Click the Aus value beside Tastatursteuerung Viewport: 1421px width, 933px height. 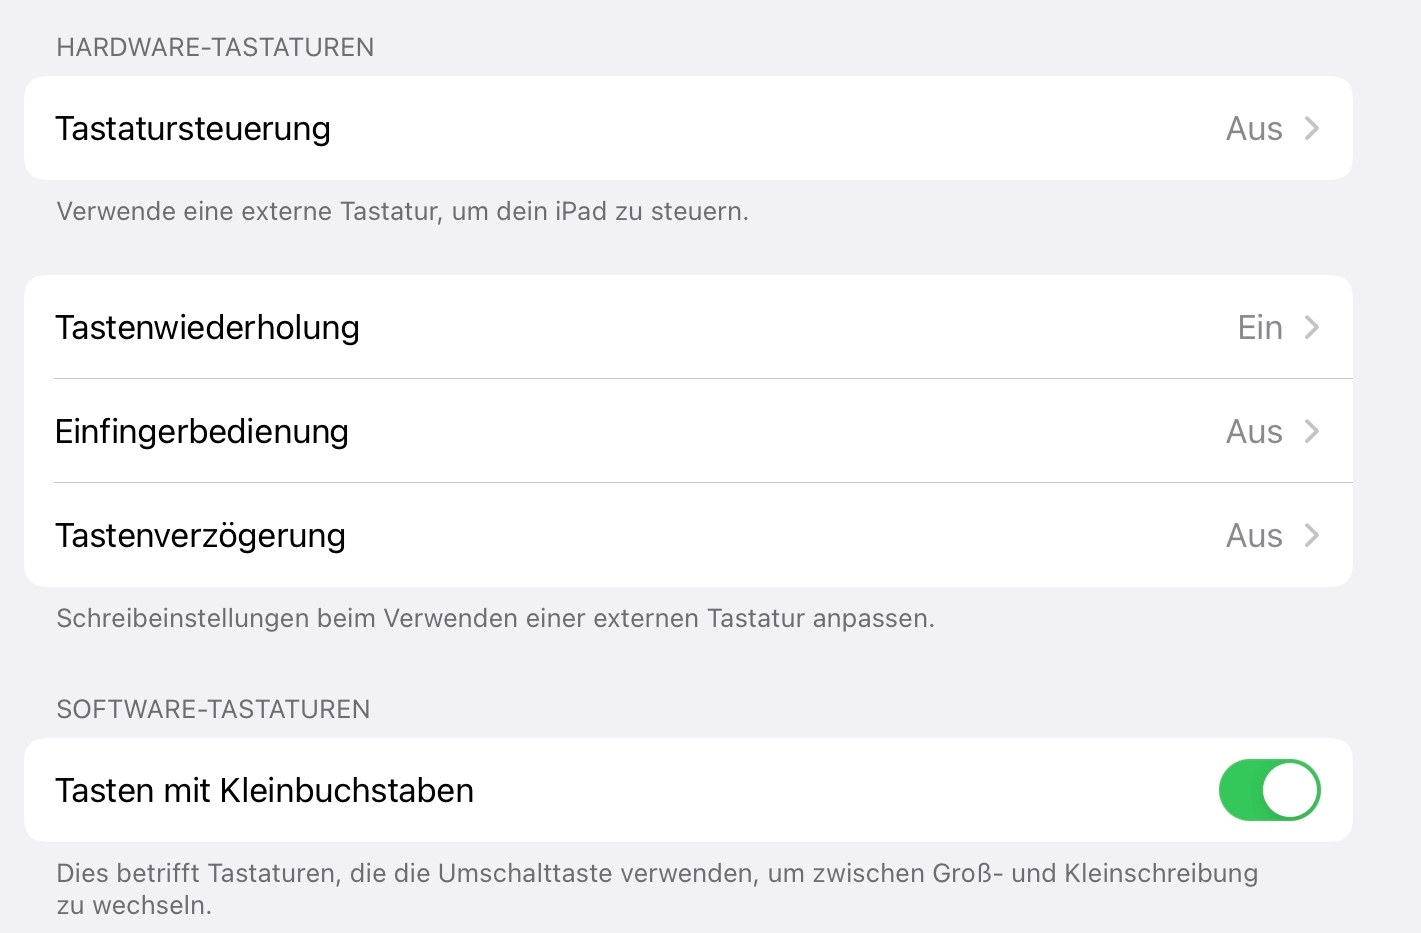point(1254,129)
